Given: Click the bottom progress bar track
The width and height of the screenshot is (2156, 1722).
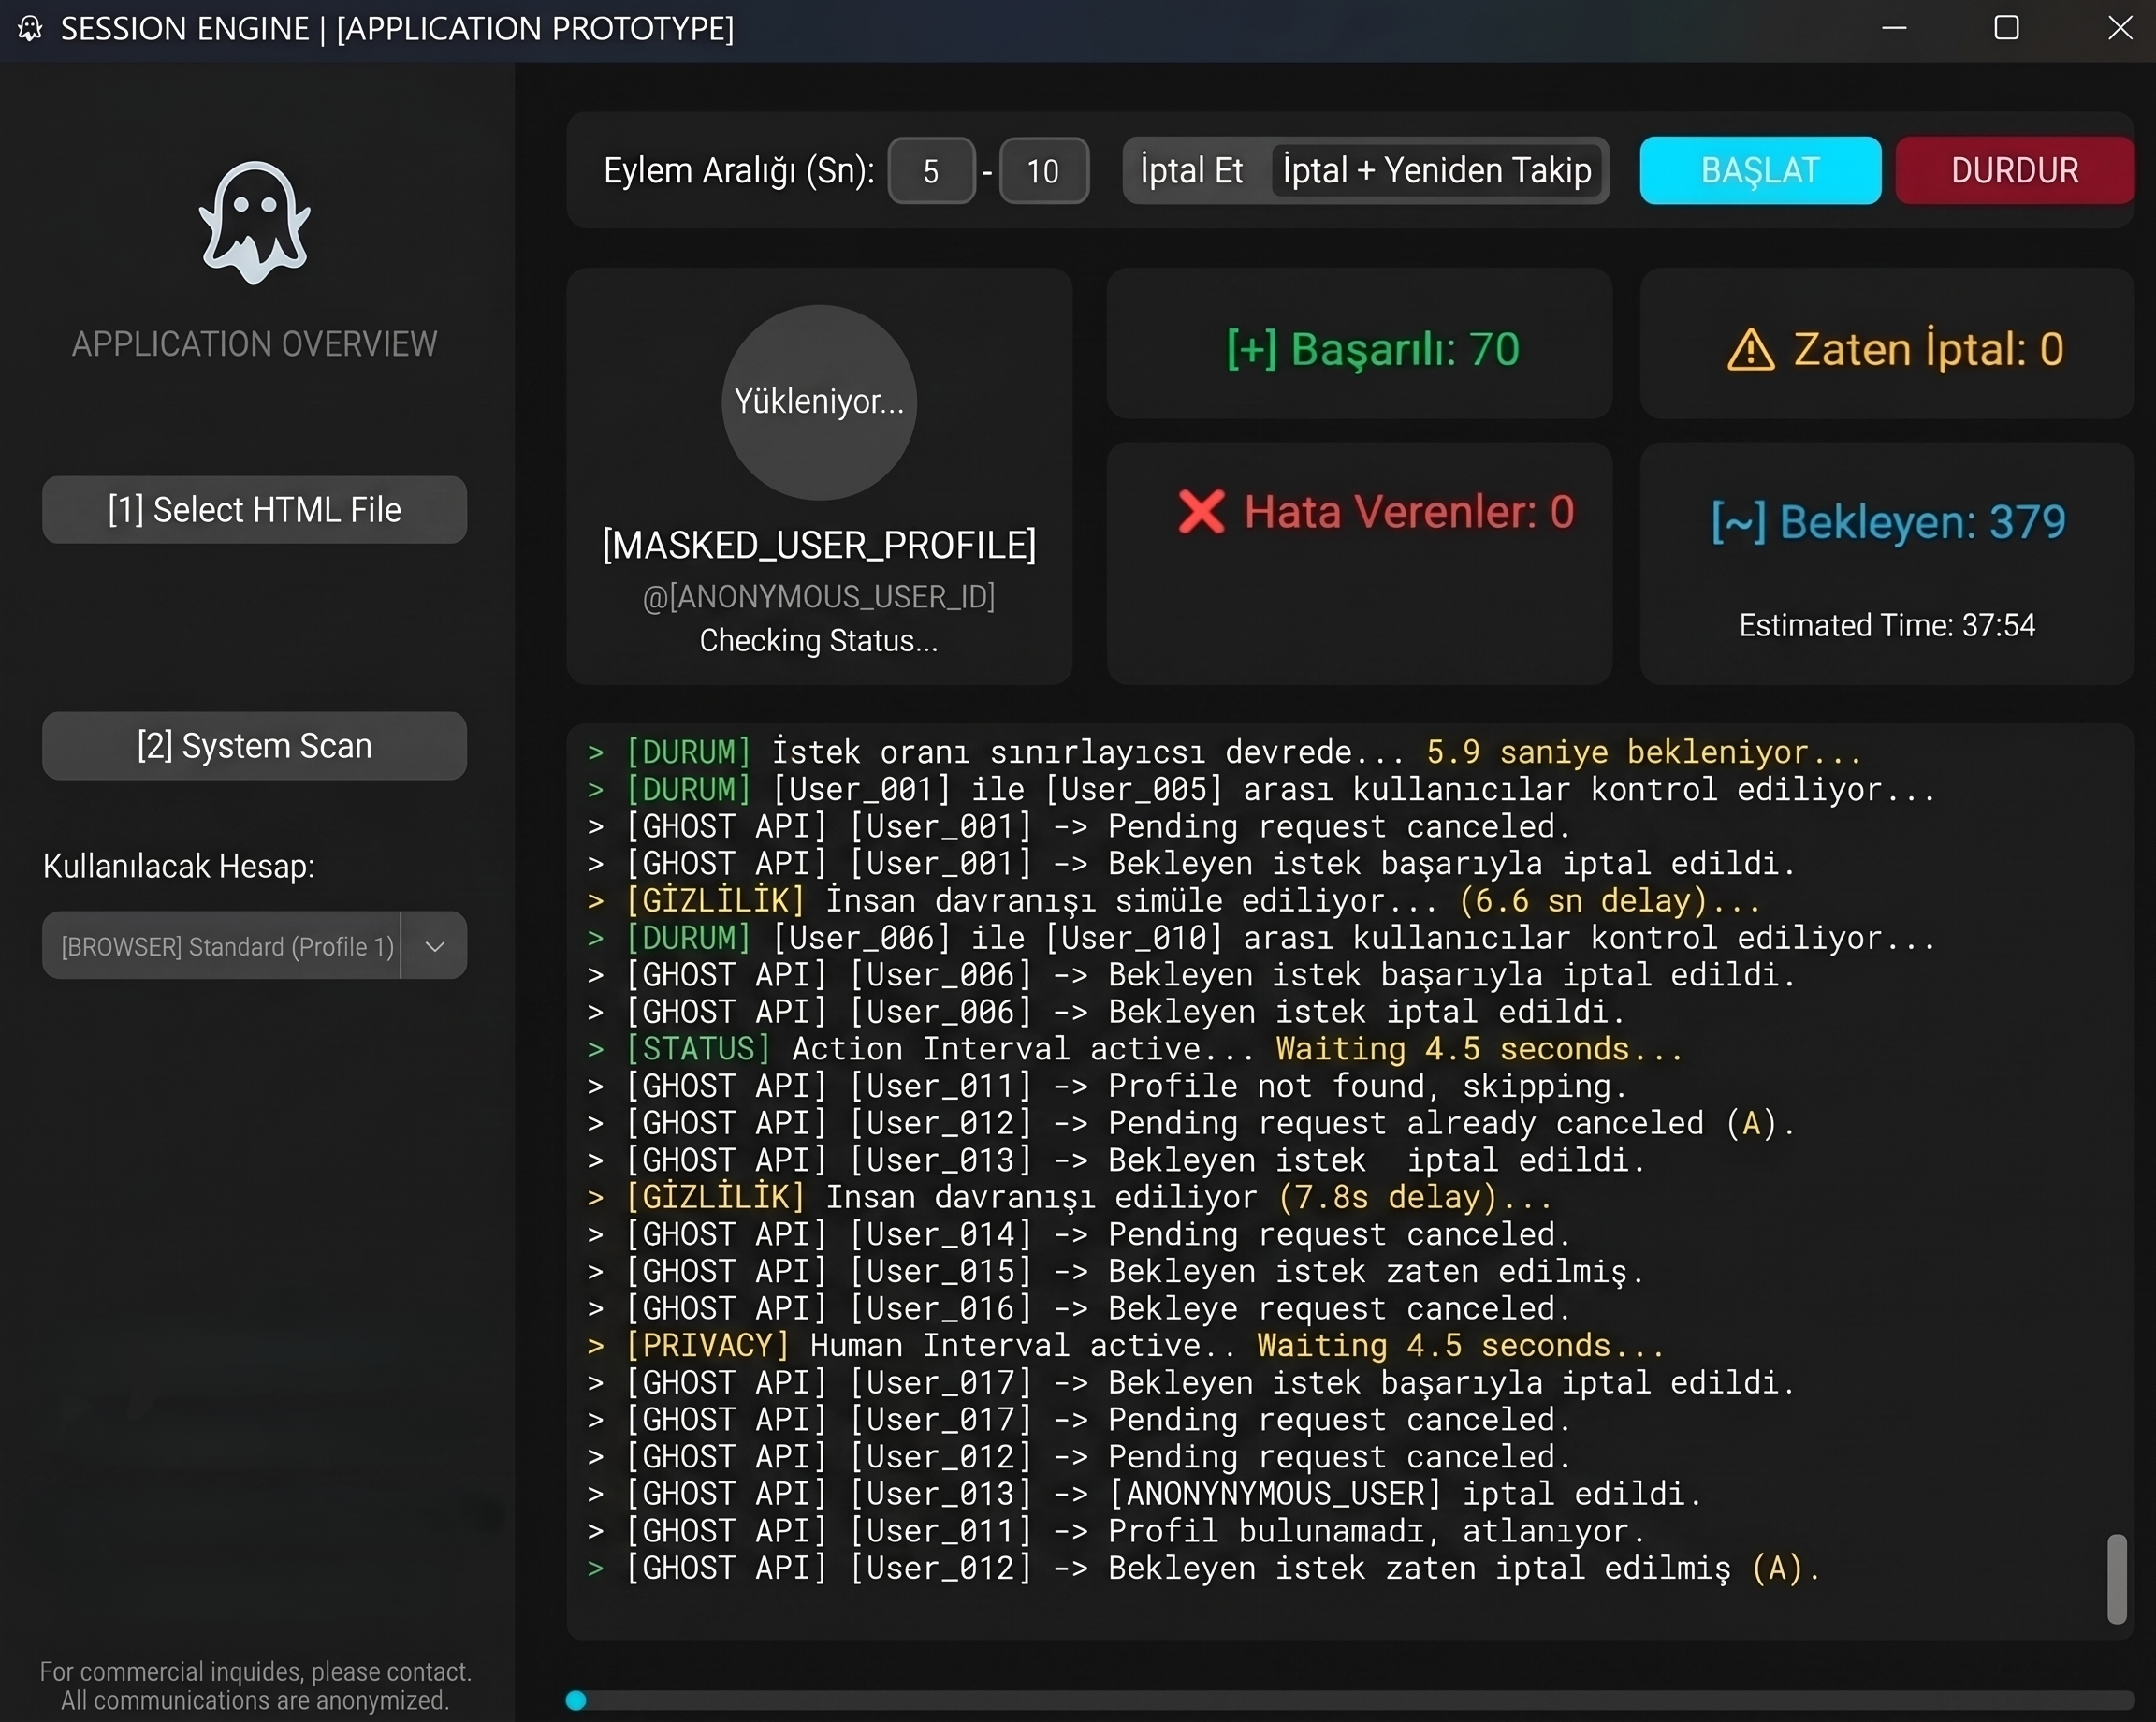Looking at the screenshot, I should pyautogui.click(x=1350, y=1700).
